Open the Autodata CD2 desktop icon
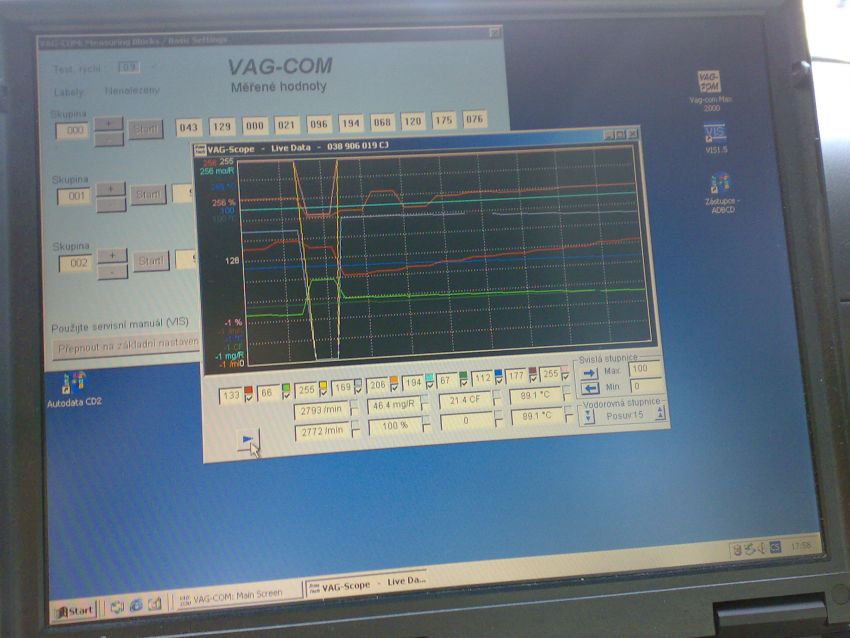The height and width of the screenshot is (638, 850). [74, 389]
